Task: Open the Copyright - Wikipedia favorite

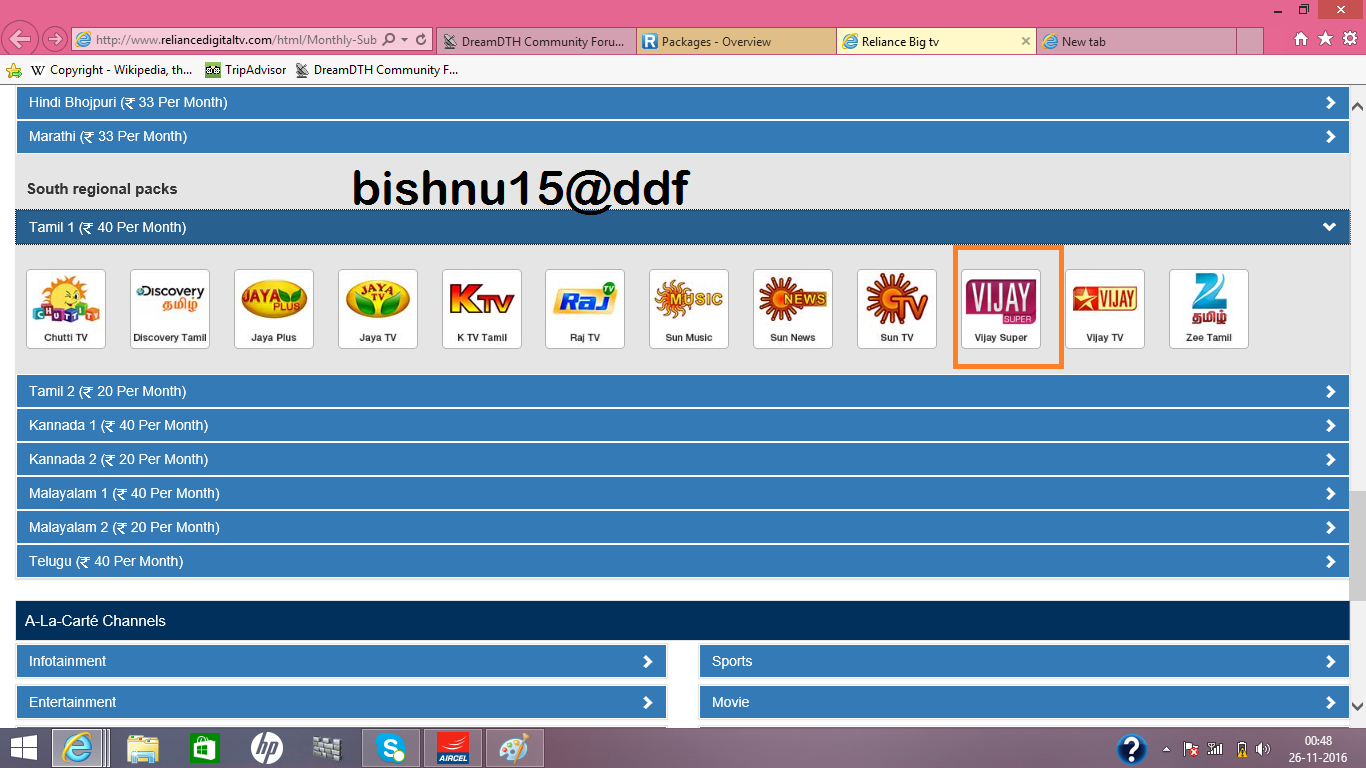Action: coord(111,70)
